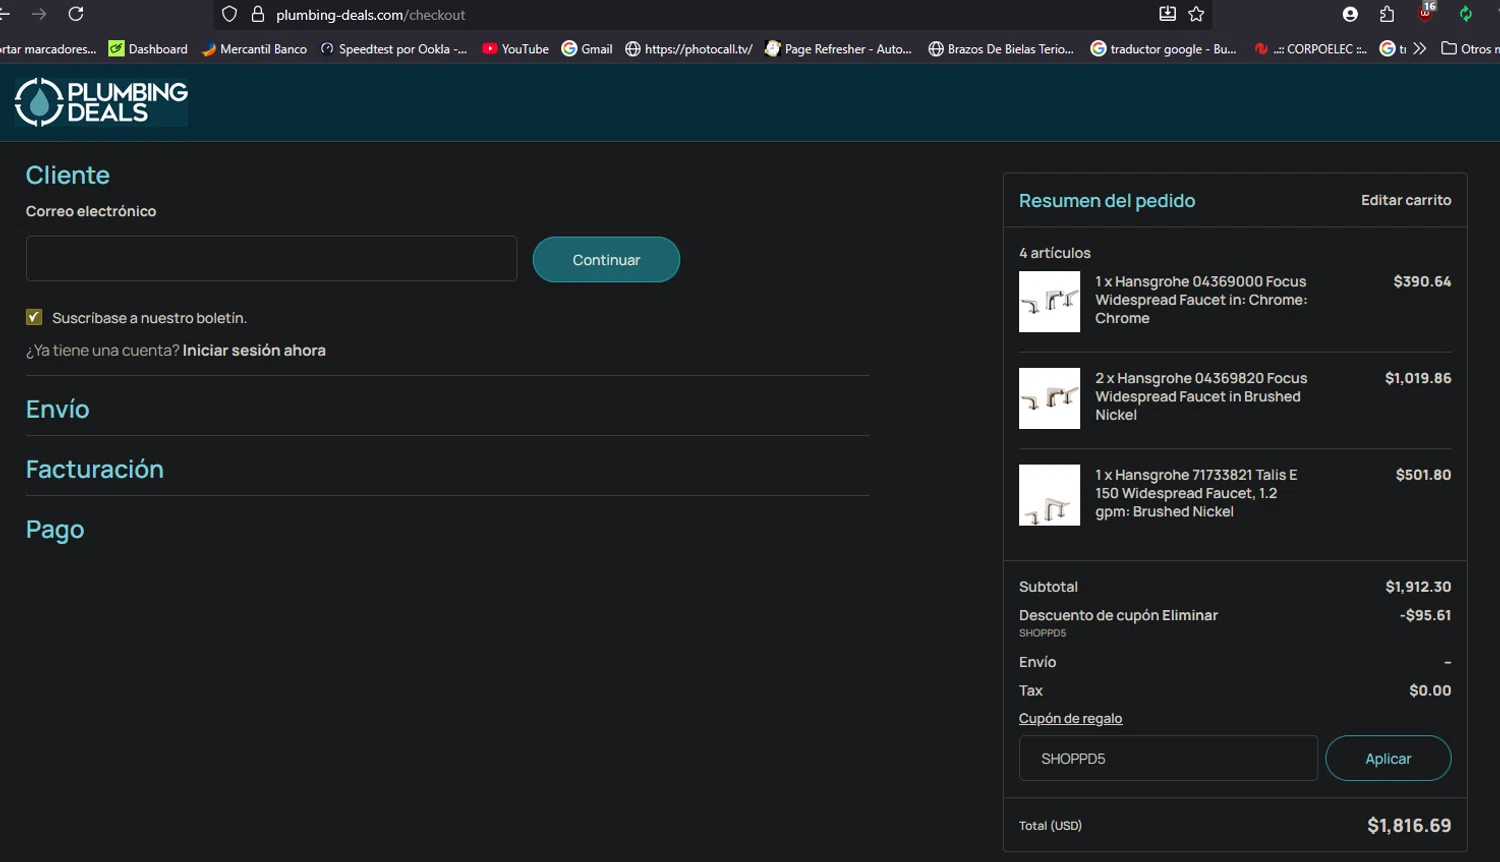The height and width of the screenshot is (862, 1500).
Task: Open the YouTube bookmark
Action: [x=515, y=48]
